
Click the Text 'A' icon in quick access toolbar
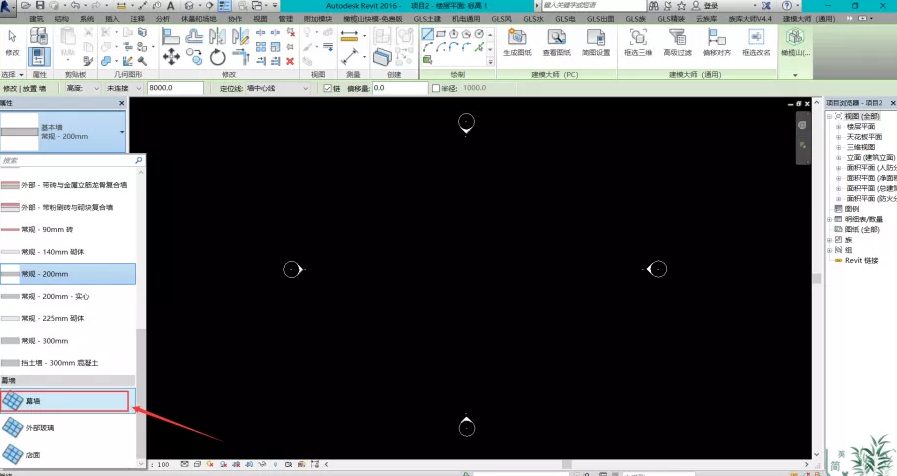coord(170,6)
